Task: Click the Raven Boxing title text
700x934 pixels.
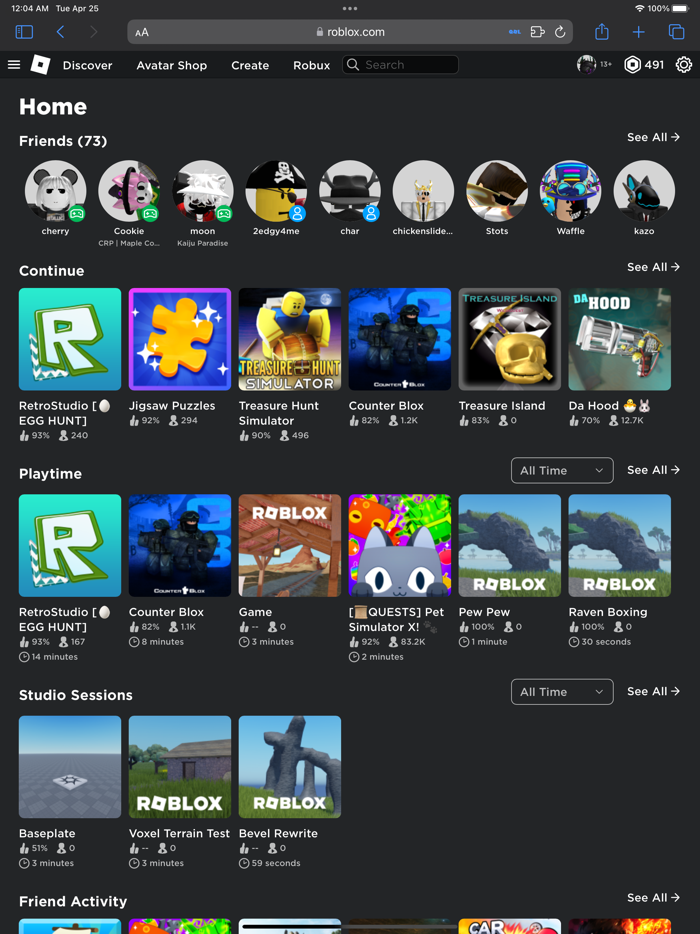Action: point(608,612)
